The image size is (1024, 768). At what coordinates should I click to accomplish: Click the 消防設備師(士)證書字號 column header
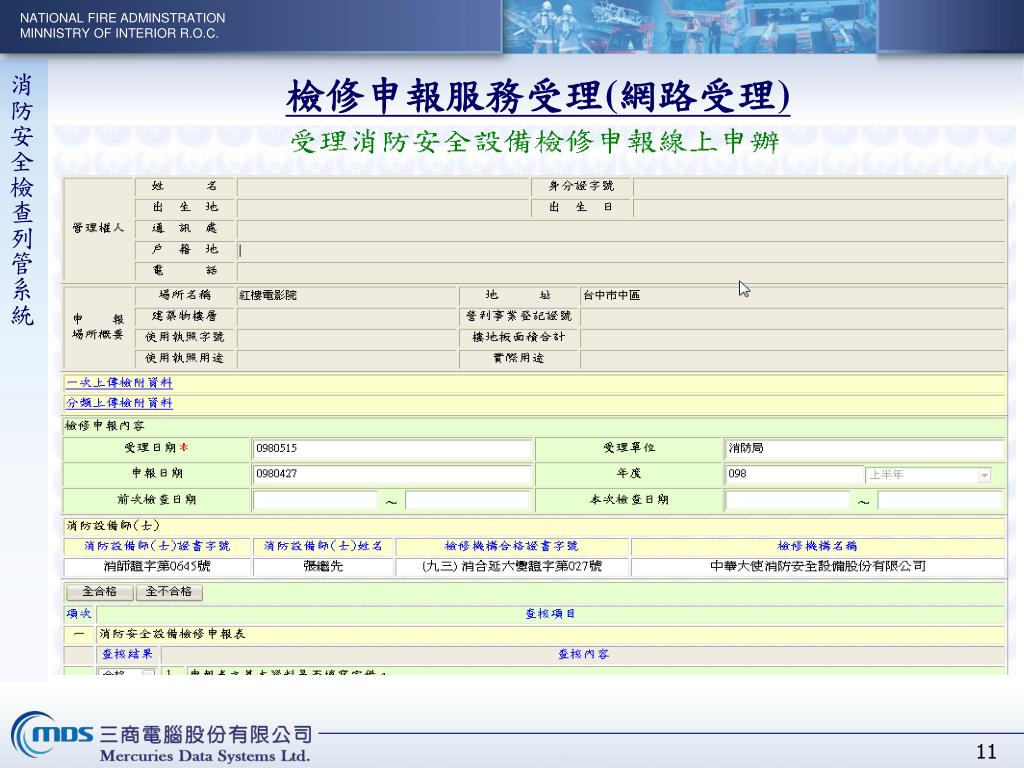coord(157,546)
